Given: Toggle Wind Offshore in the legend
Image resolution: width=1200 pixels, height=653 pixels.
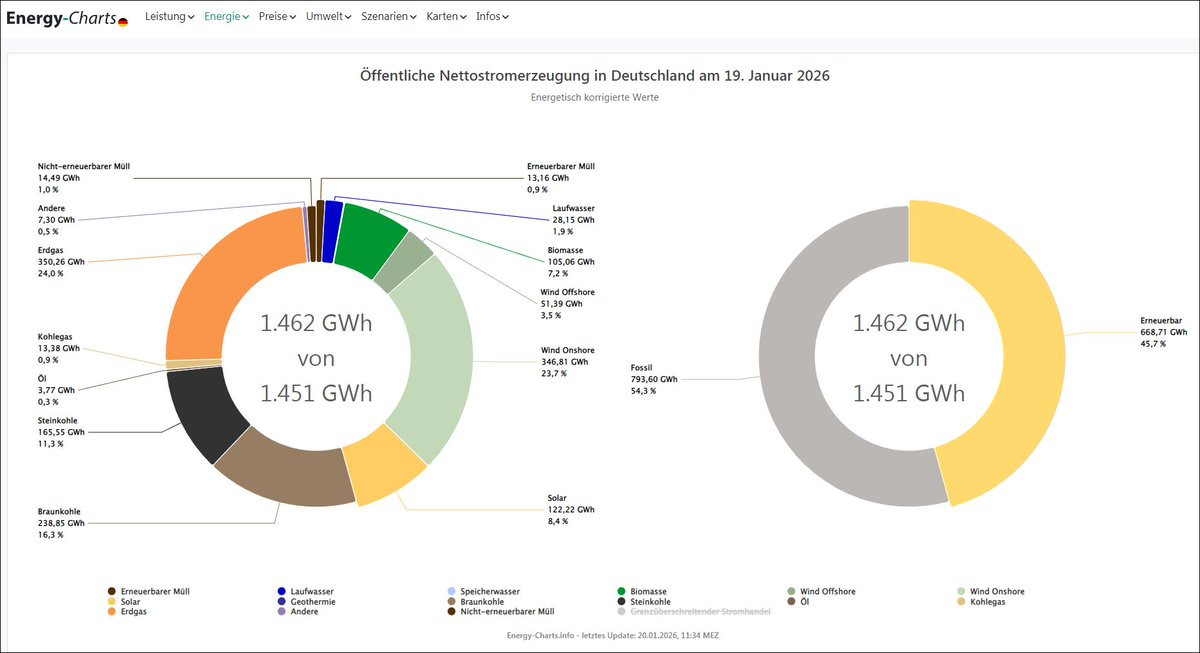Looking at the screenshot, I should point(826,592).
